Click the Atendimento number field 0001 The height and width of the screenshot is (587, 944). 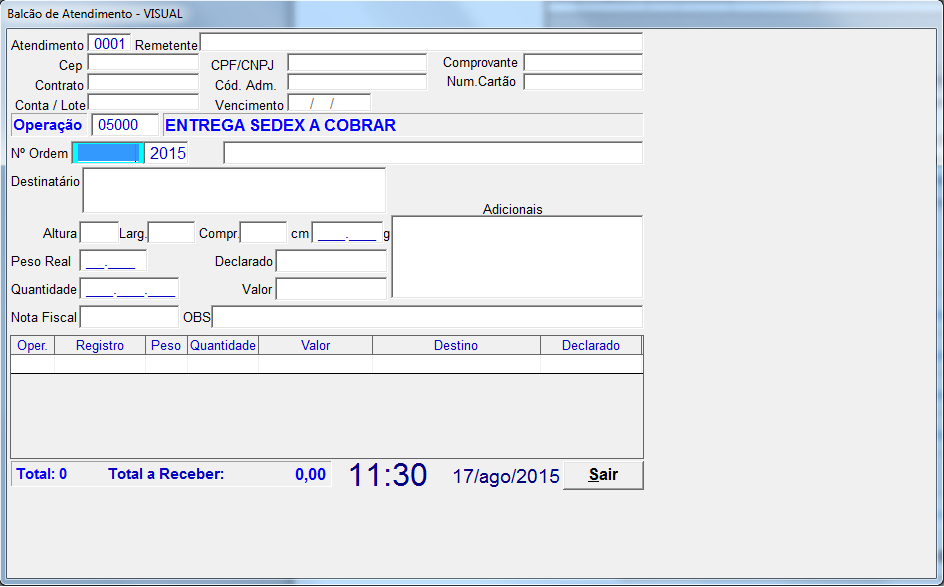[x=110, y=43]
